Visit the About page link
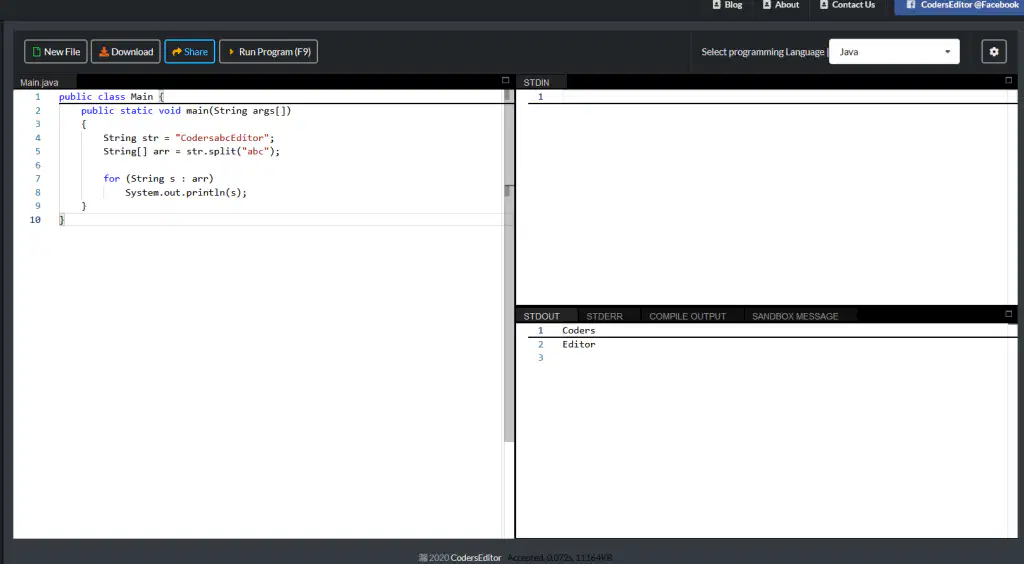The image size is (1024, 564). pos(780,5)
